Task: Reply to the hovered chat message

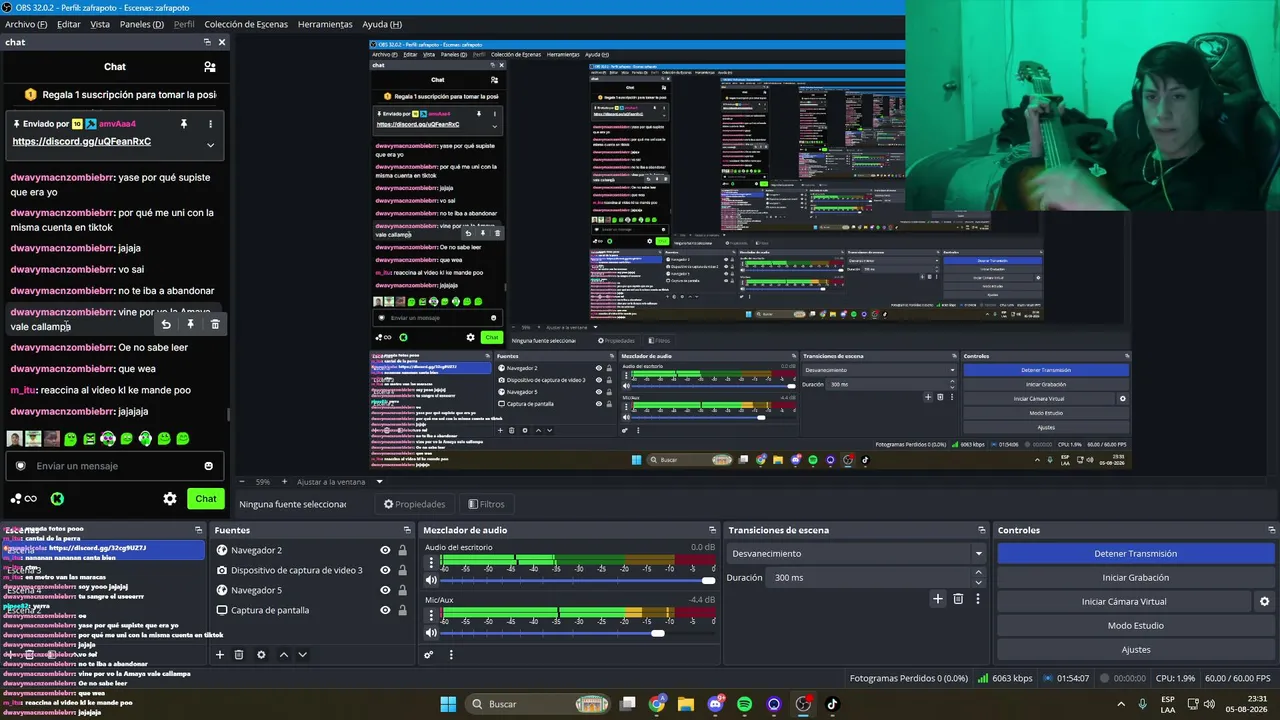Action: click(x=166, y=324)
